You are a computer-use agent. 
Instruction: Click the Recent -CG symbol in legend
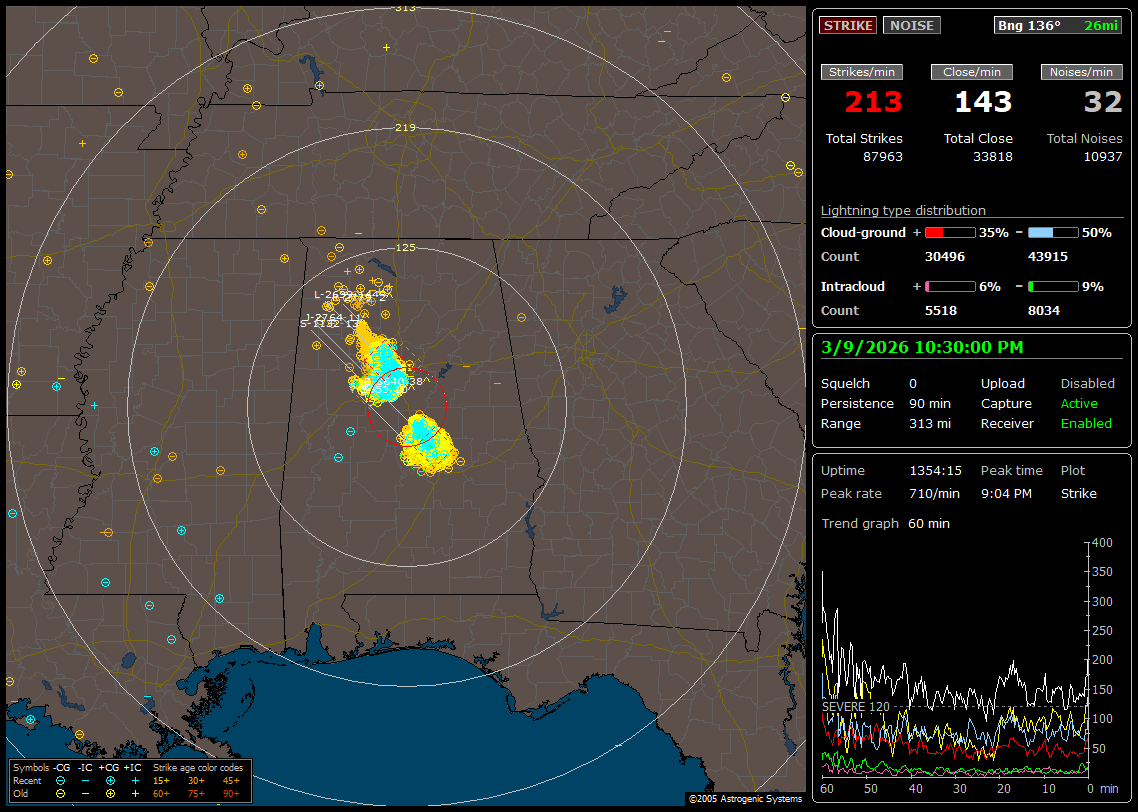(x=61, y=780)
